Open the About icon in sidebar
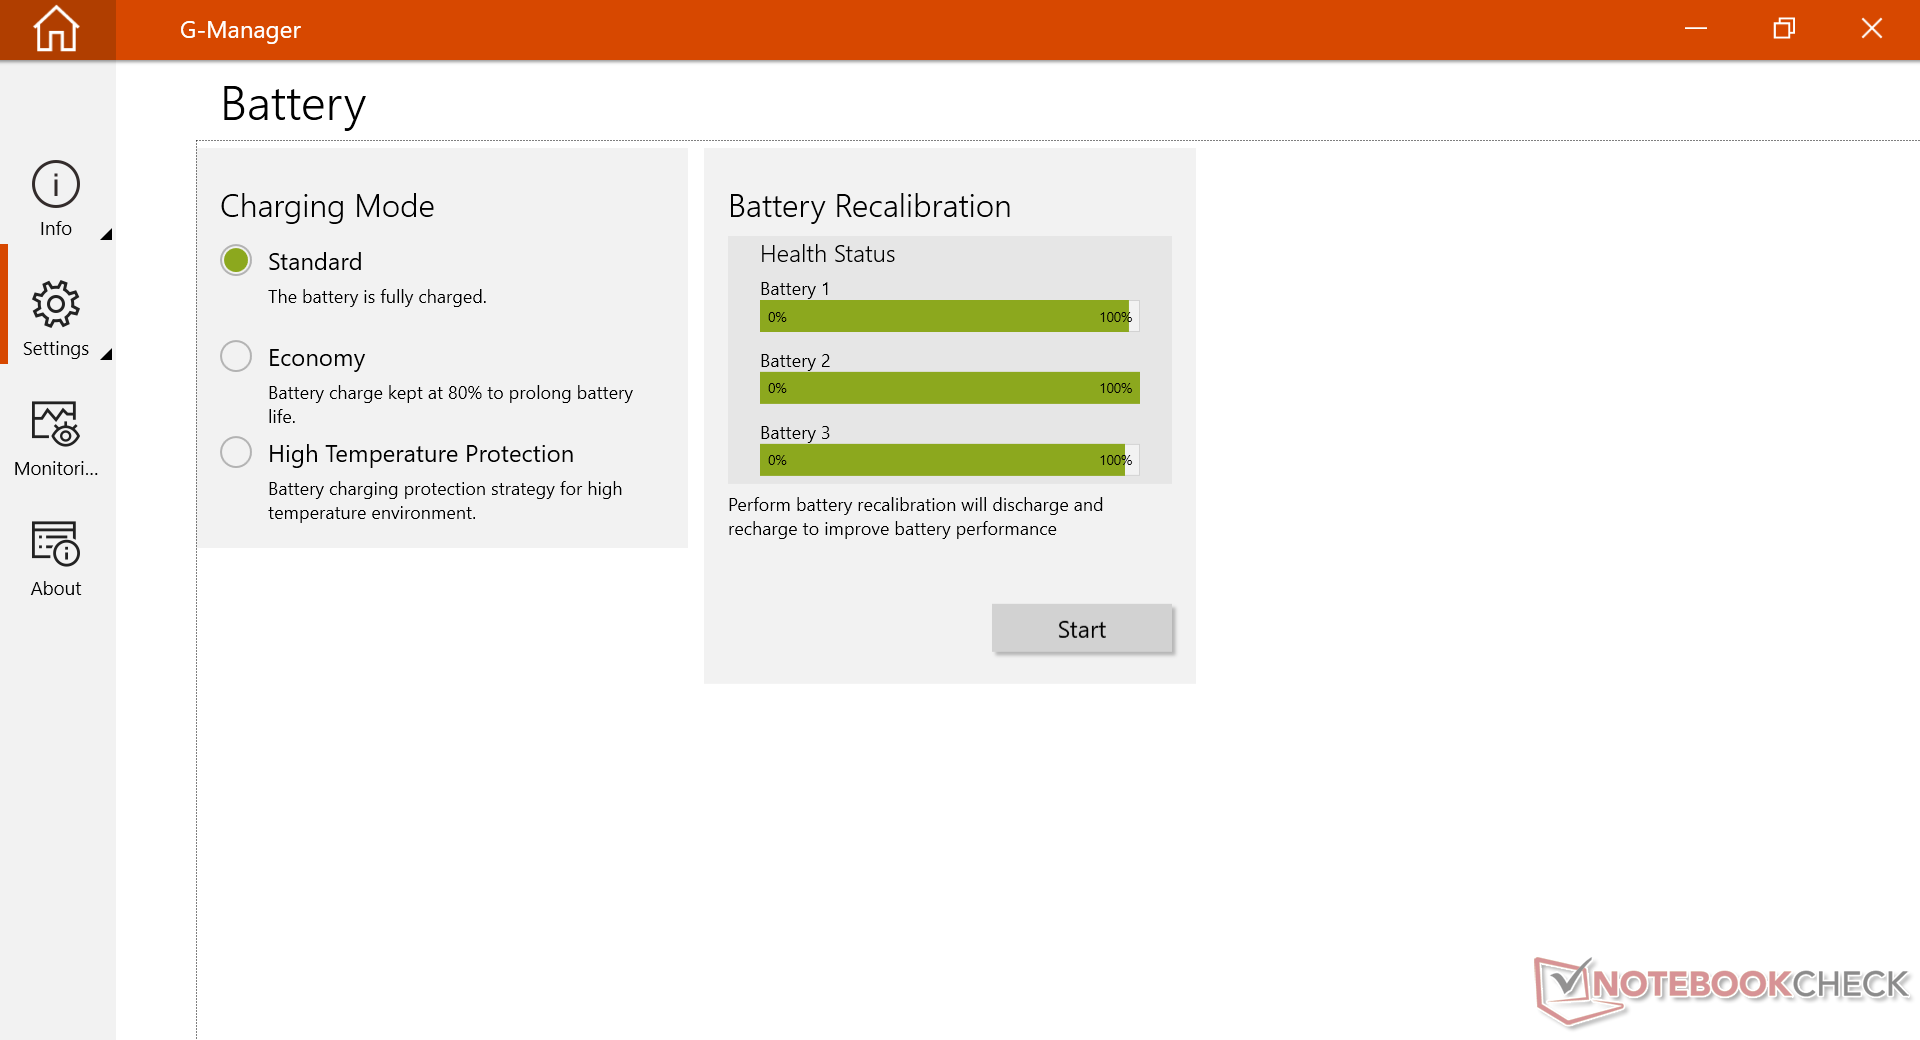The image size is (1920, 1040). [x=56, y=543]
